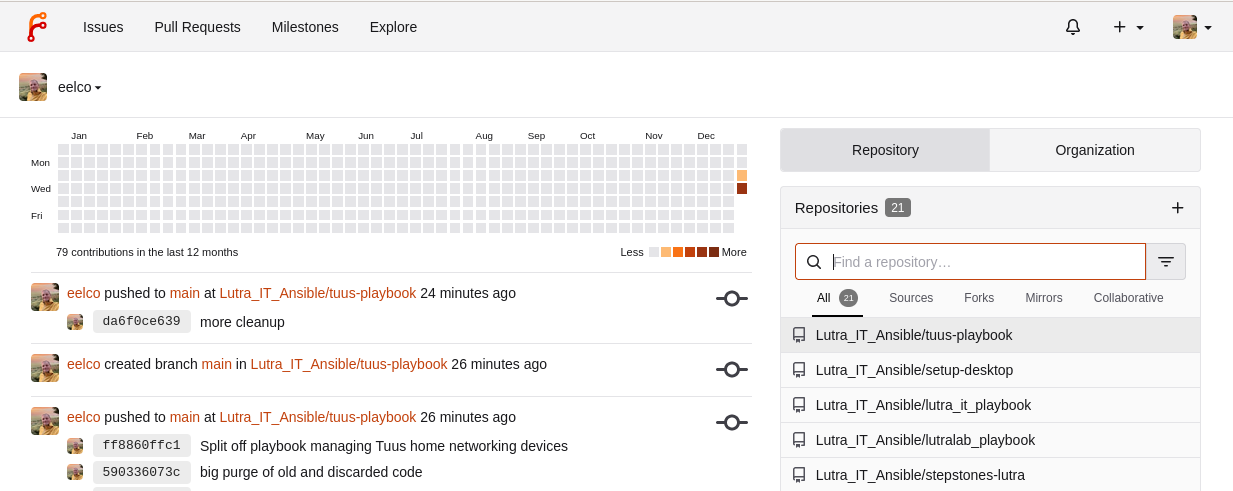This screenshot has width=1233, height=491.
Task: Click the dark red heatmap contribution cell
Action: (x=742, y=188)
